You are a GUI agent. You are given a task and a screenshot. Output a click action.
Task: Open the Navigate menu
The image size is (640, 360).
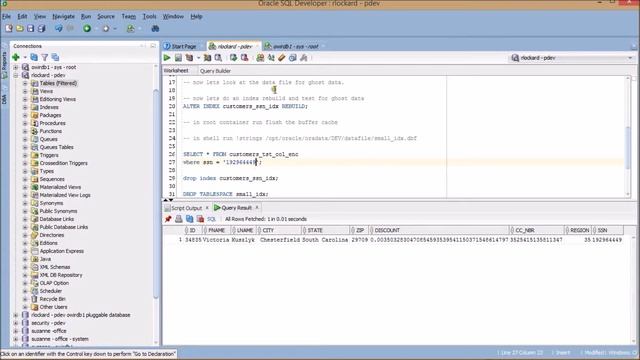coord(63,16)
